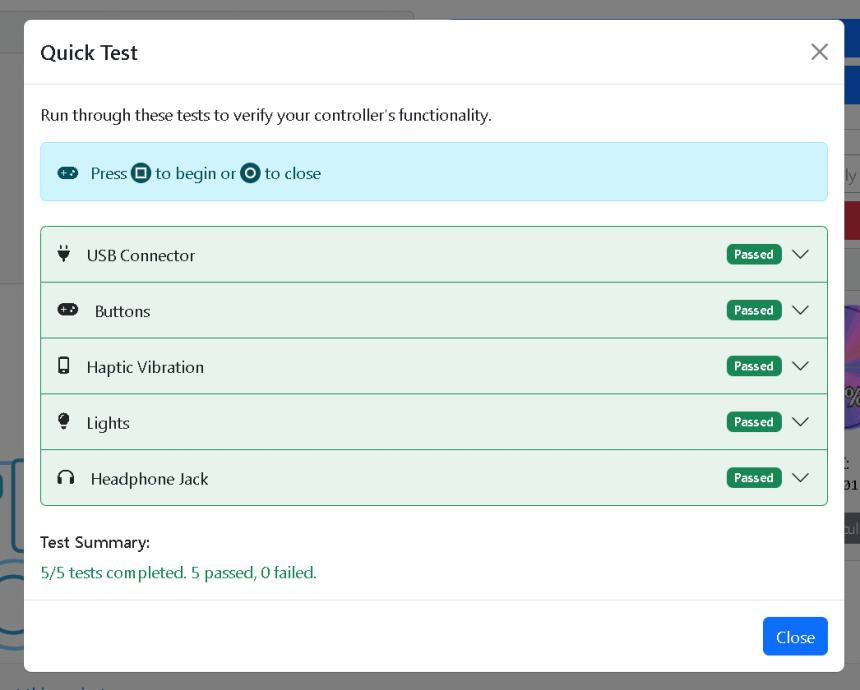
Task: Click the blue Close button
Action: [795, 637]
